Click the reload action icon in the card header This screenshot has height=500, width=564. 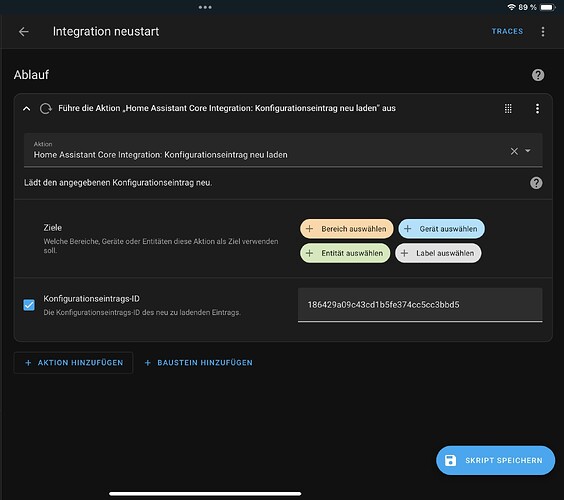tap(46, 109)
